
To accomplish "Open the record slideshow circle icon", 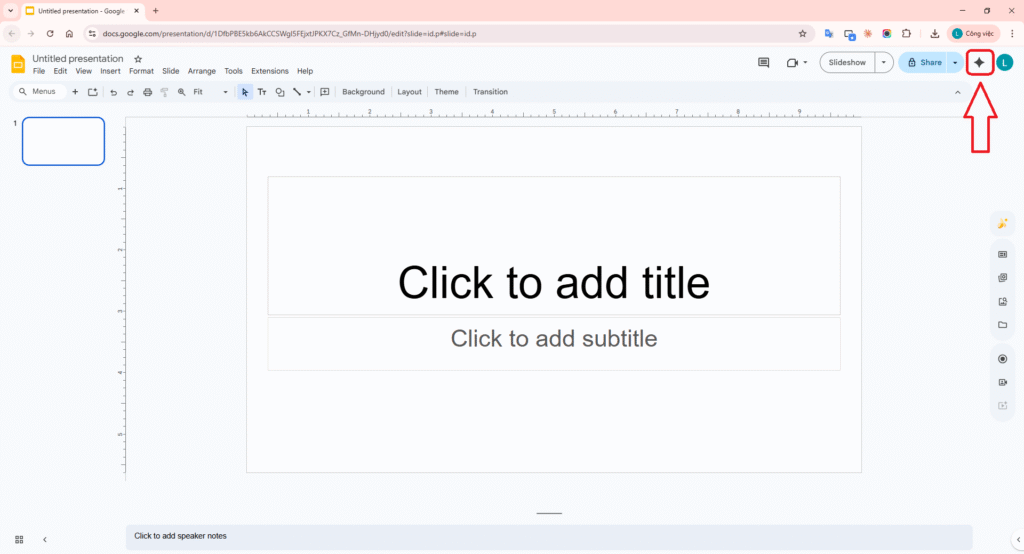I will [x=1002, y=358].
